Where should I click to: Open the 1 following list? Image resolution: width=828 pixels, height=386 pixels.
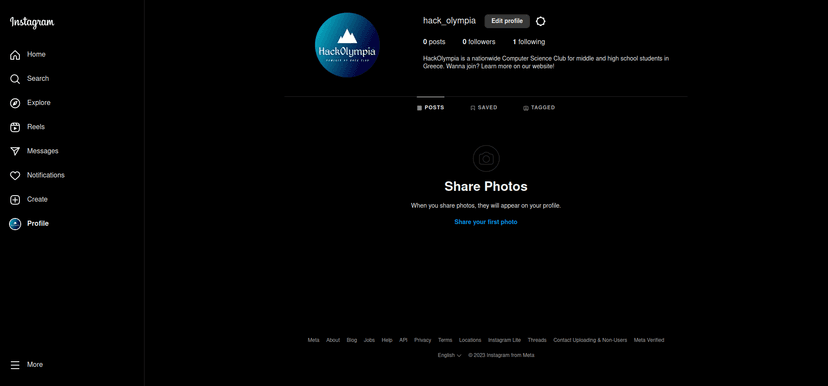529,42
